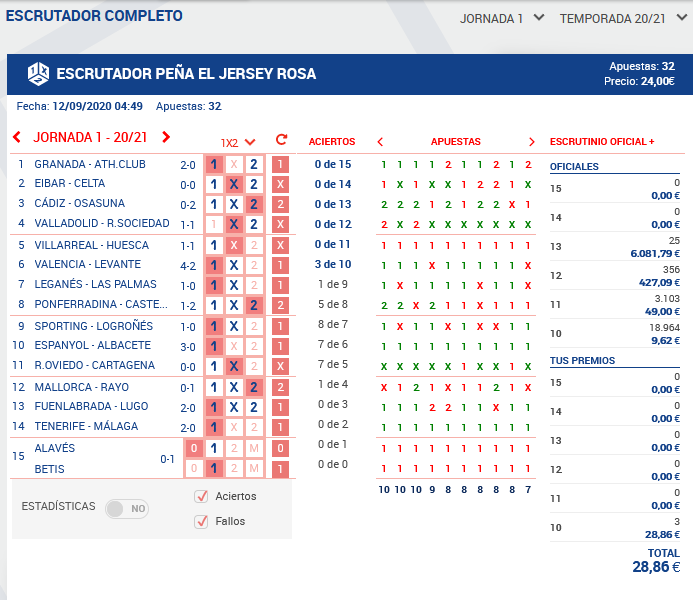Click the ESCRUTADOR COMPLETO page title

pos(94,16)
